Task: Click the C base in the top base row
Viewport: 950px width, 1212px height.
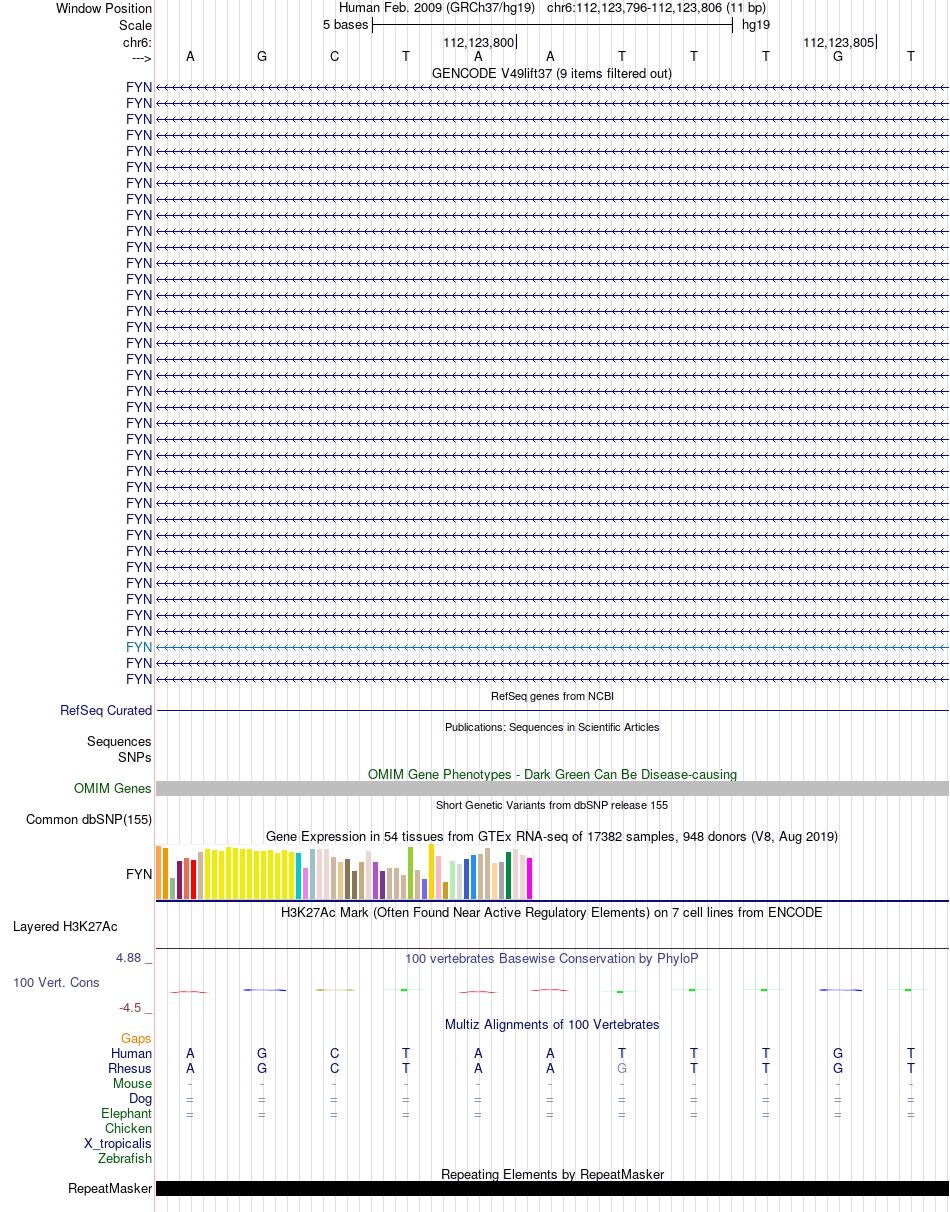Action: pyautogui.click(x=335, y=56)
